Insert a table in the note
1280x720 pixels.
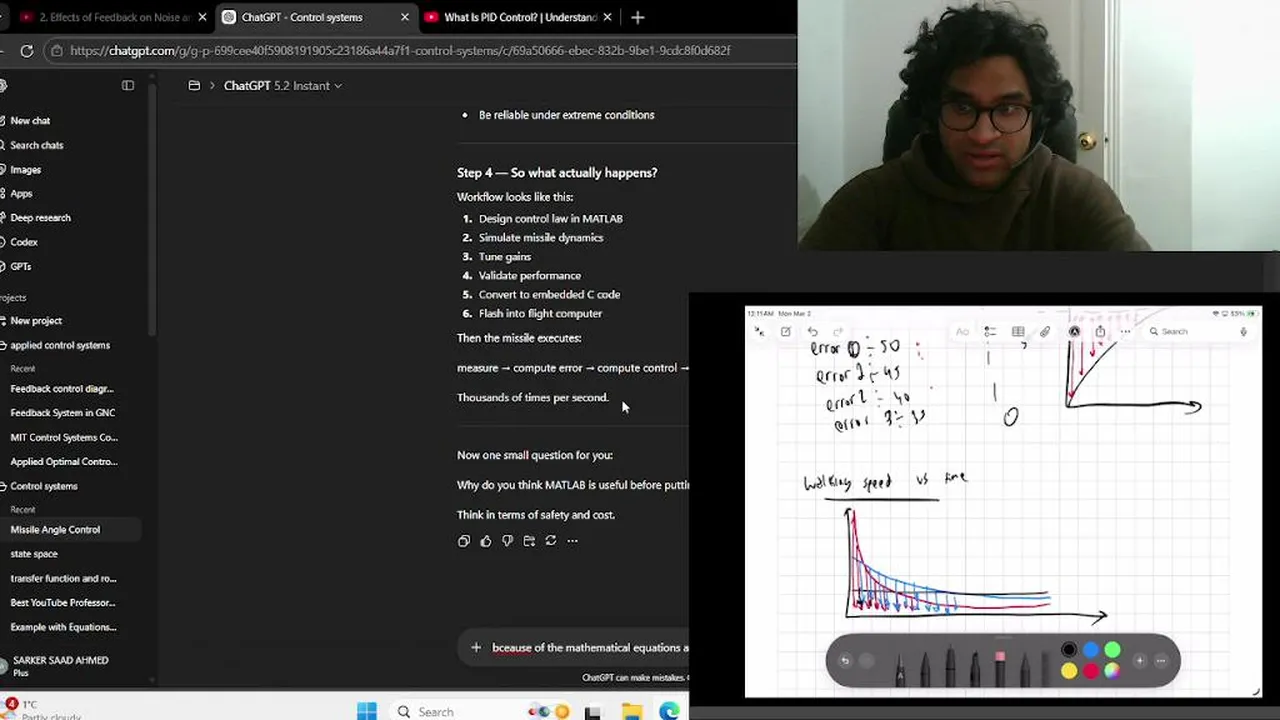click(x=1018, y=332)
